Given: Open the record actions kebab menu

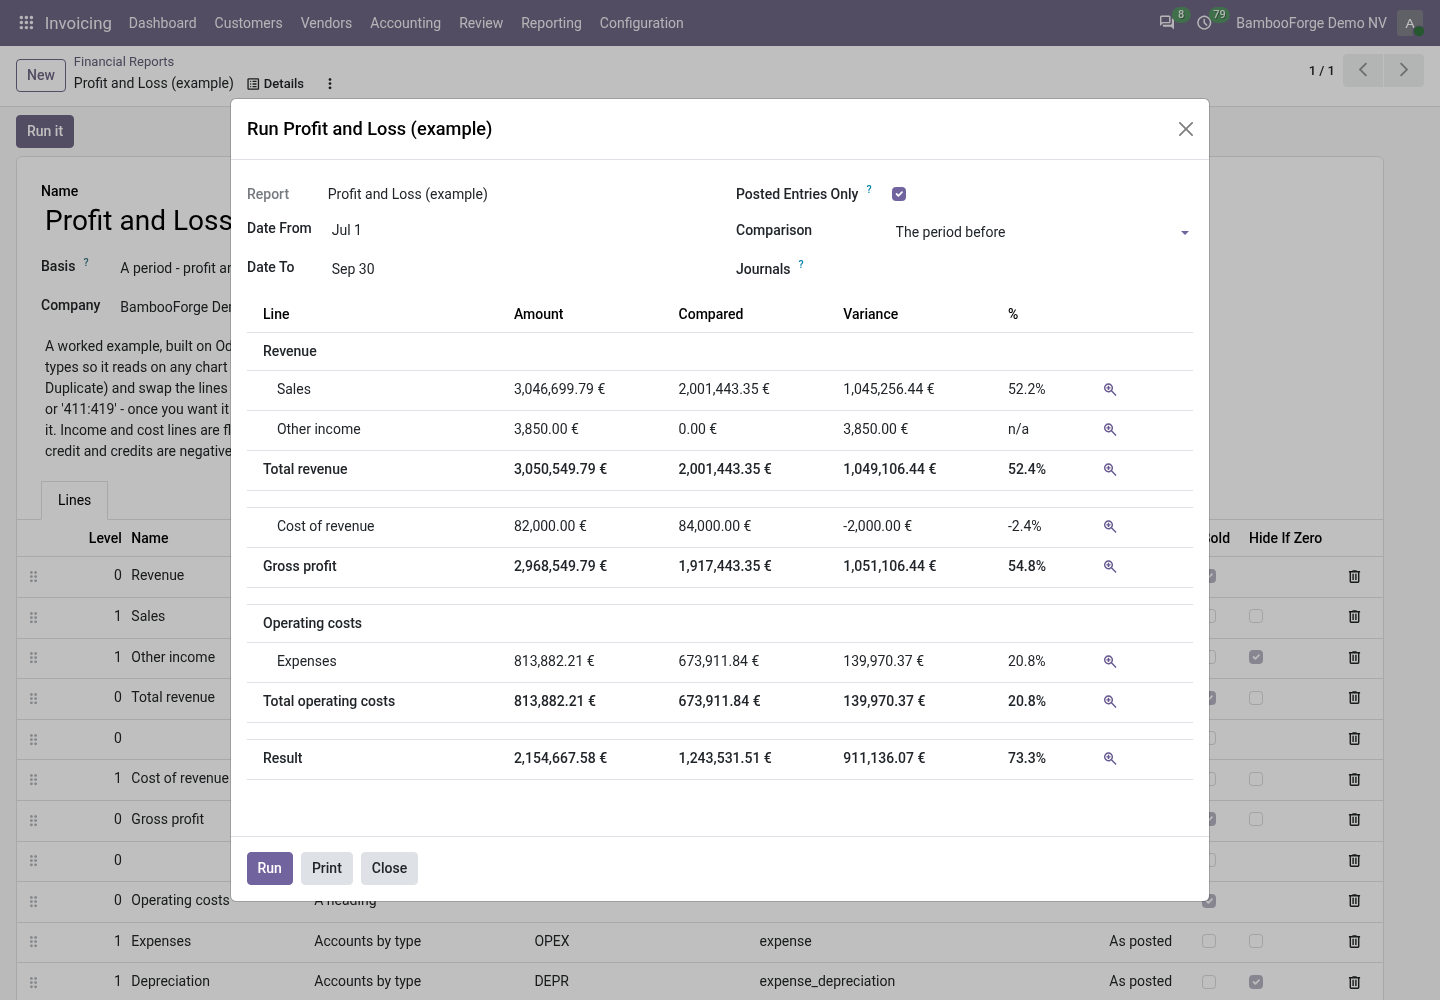Looking at the screenshot, I should 330,84.
